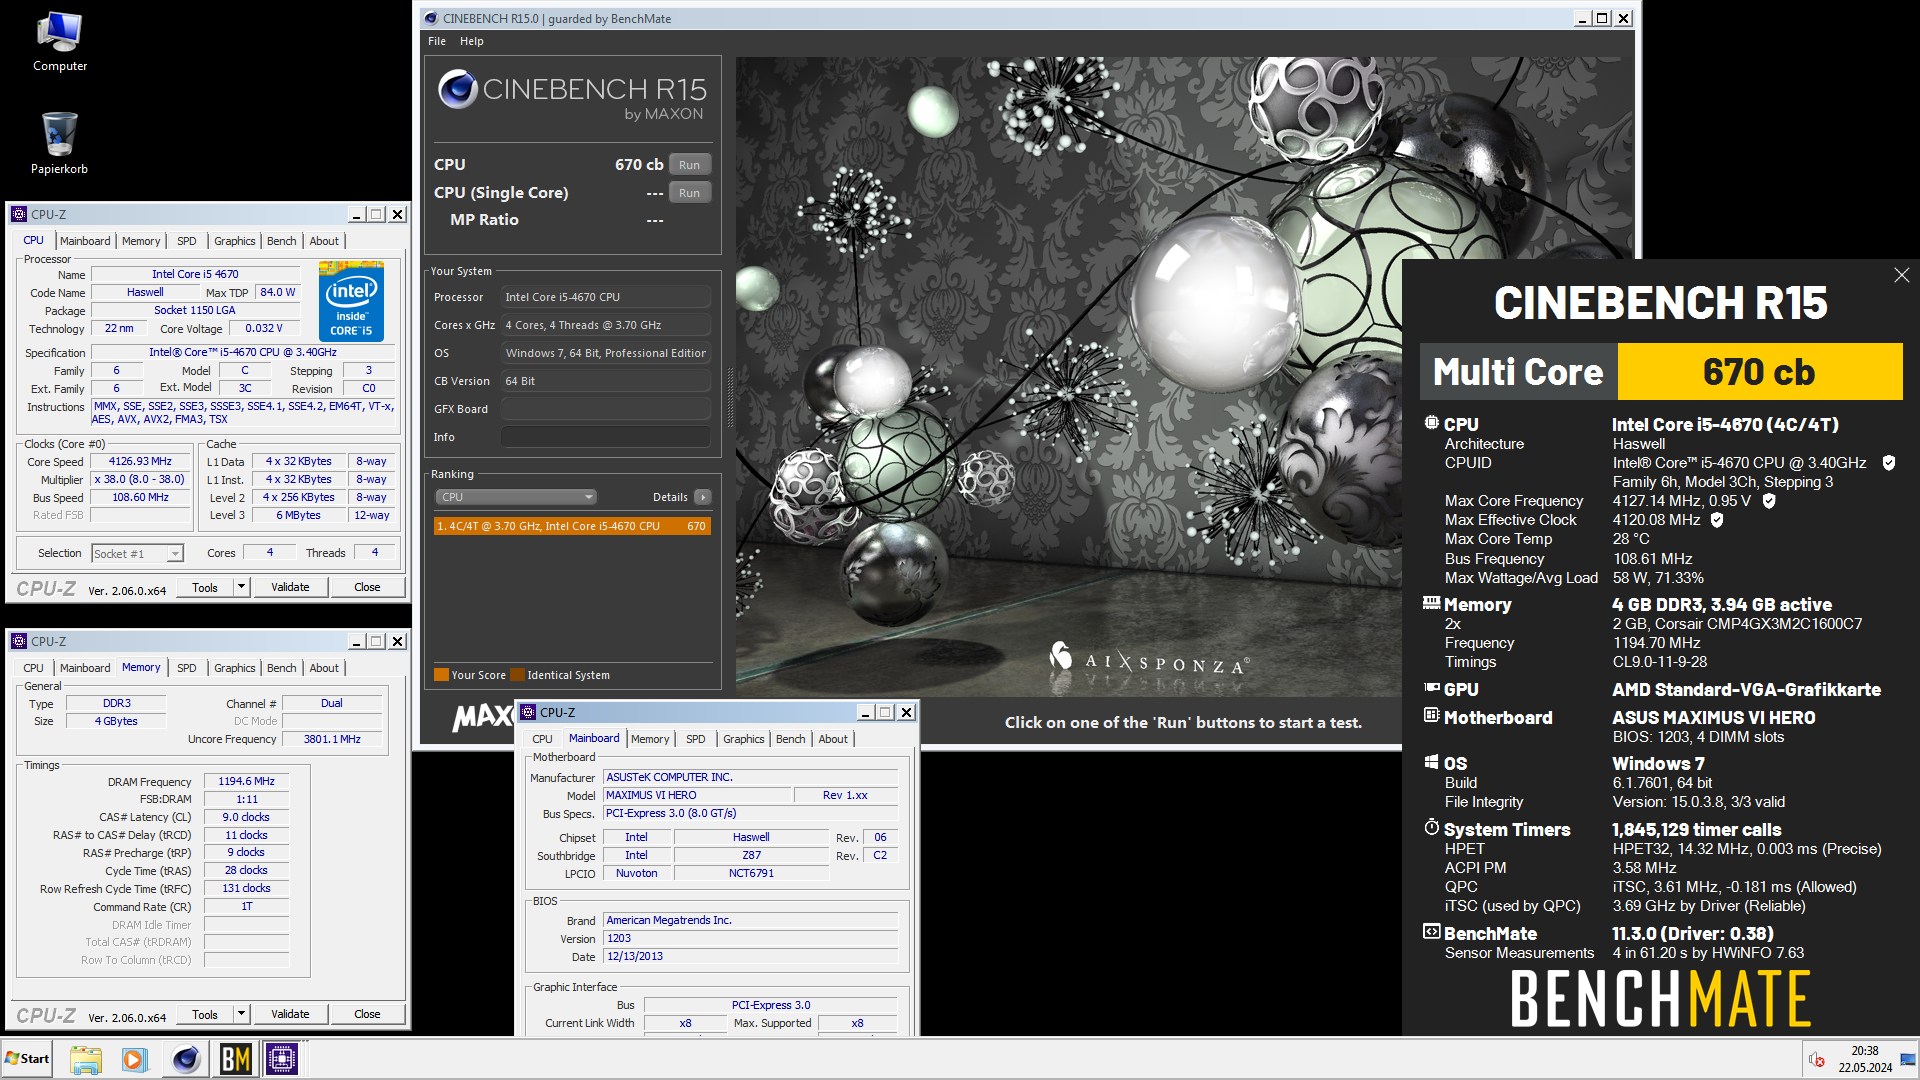Close the BenchMate result overlay
Screen dimensions: 1920x1080
pyautogui.click(x=1901, y=275)
